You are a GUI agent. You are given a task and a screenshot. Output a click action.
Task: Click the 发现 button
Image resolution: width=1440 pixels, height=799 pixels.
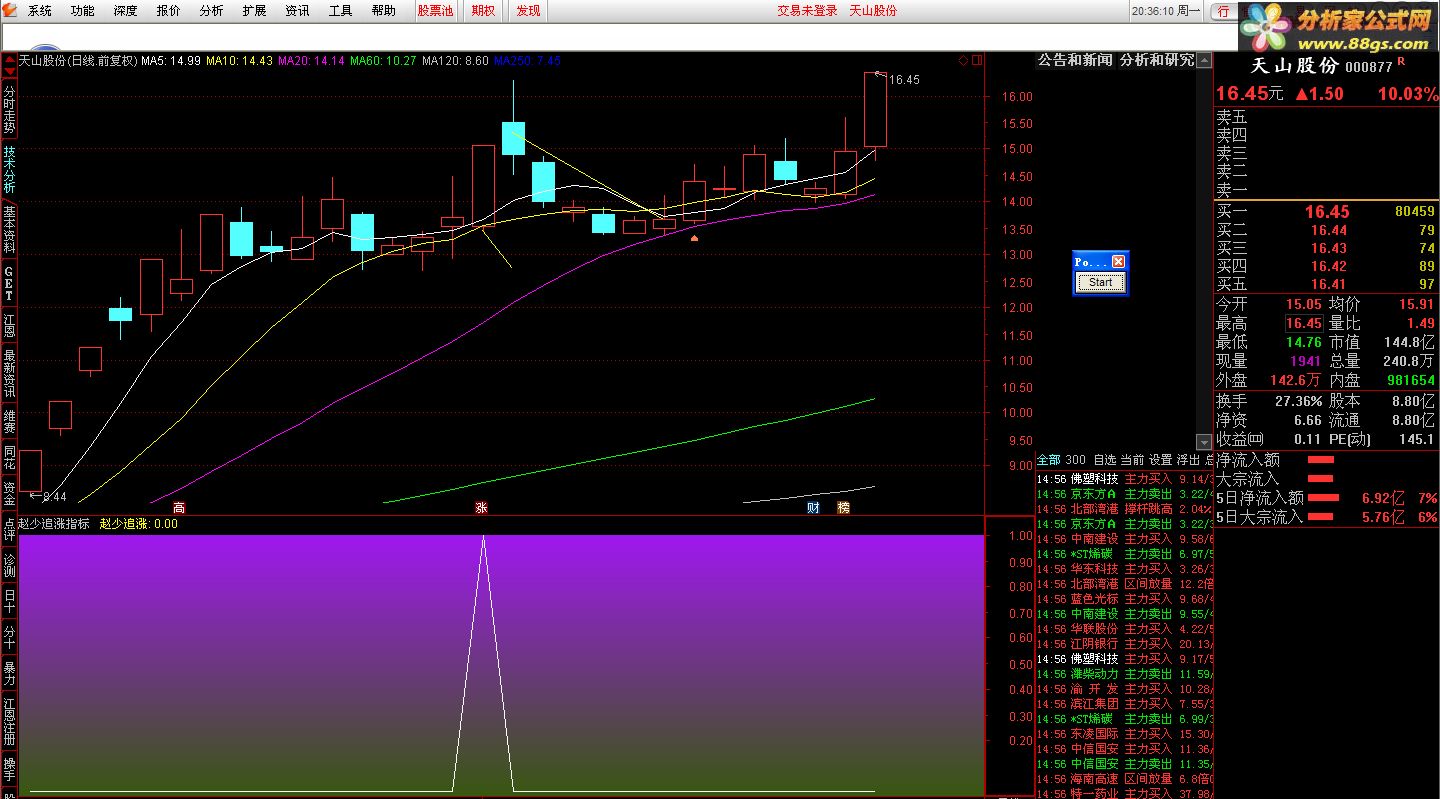pos(528,11)
